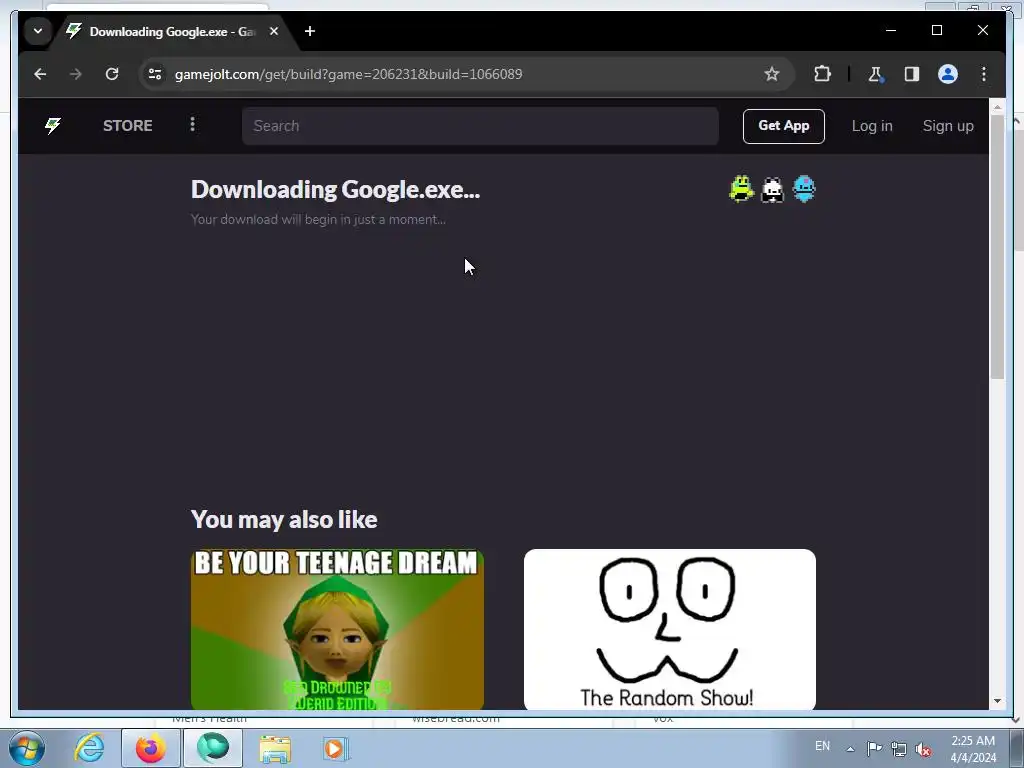Image resolution: width=1024 pixels, height=768 pixels.
Task: Open The Random Show game thumbnail
Action: point(669,630)
